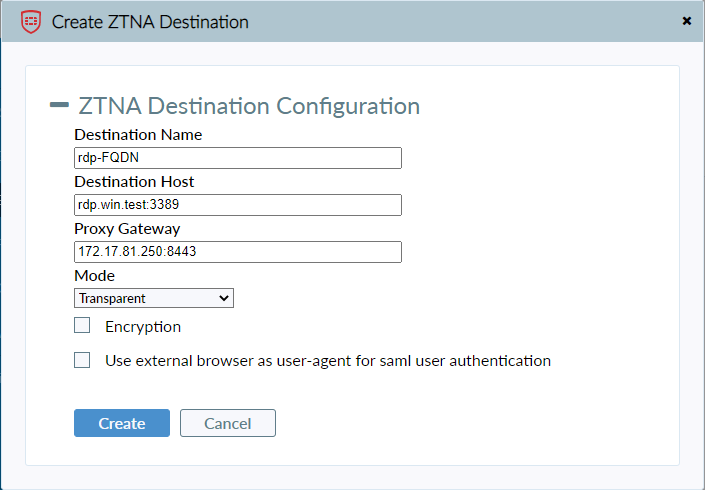Click the arrow on the Mode select box
The height and width of the screenshot is (490, 705).
(x=223, y=298)
